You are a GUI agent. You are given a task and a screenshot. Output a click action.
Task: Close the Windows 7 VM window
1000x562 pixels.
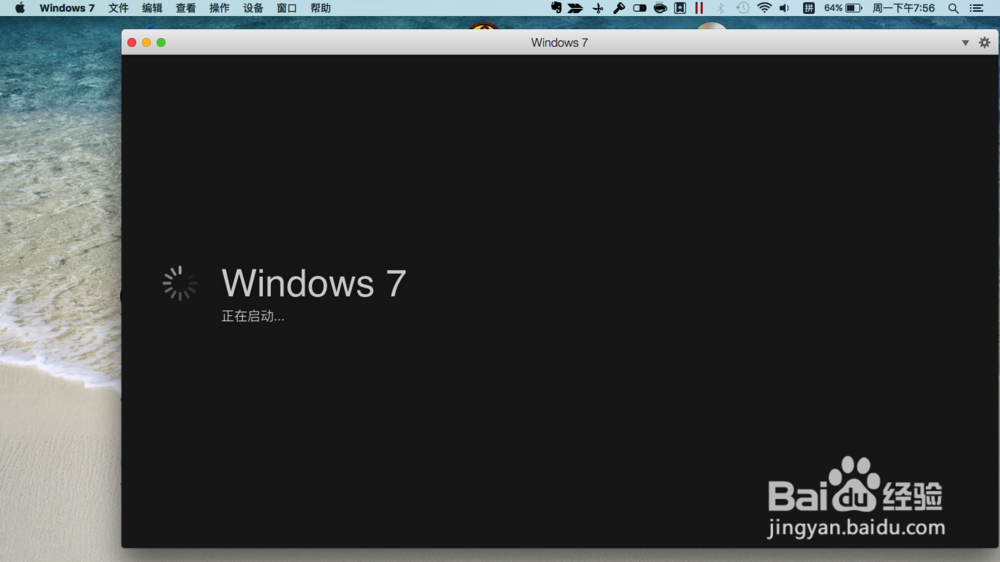(132, 42)
